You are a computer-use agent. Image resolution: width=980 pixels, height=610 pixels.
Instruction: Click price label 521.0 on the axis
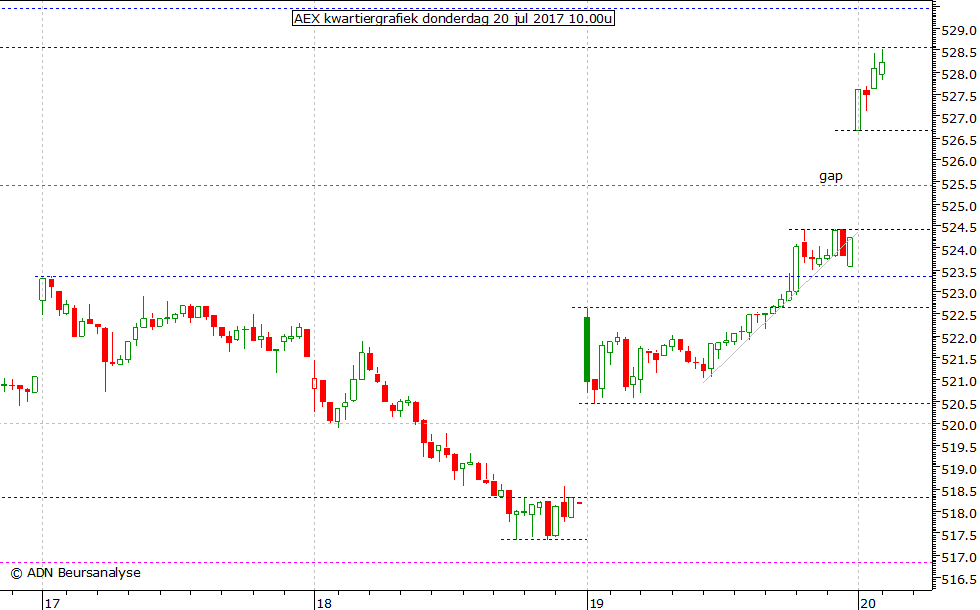(959, 382)
